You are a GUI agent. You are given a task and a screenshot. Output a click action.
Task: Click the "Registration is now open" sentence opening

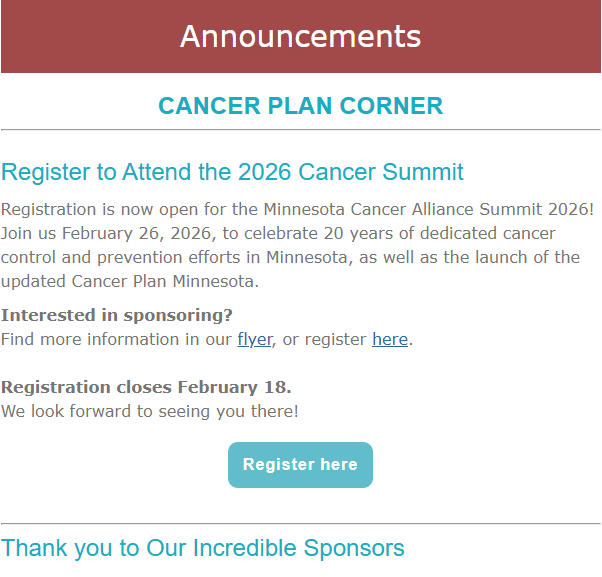(90, 210)
